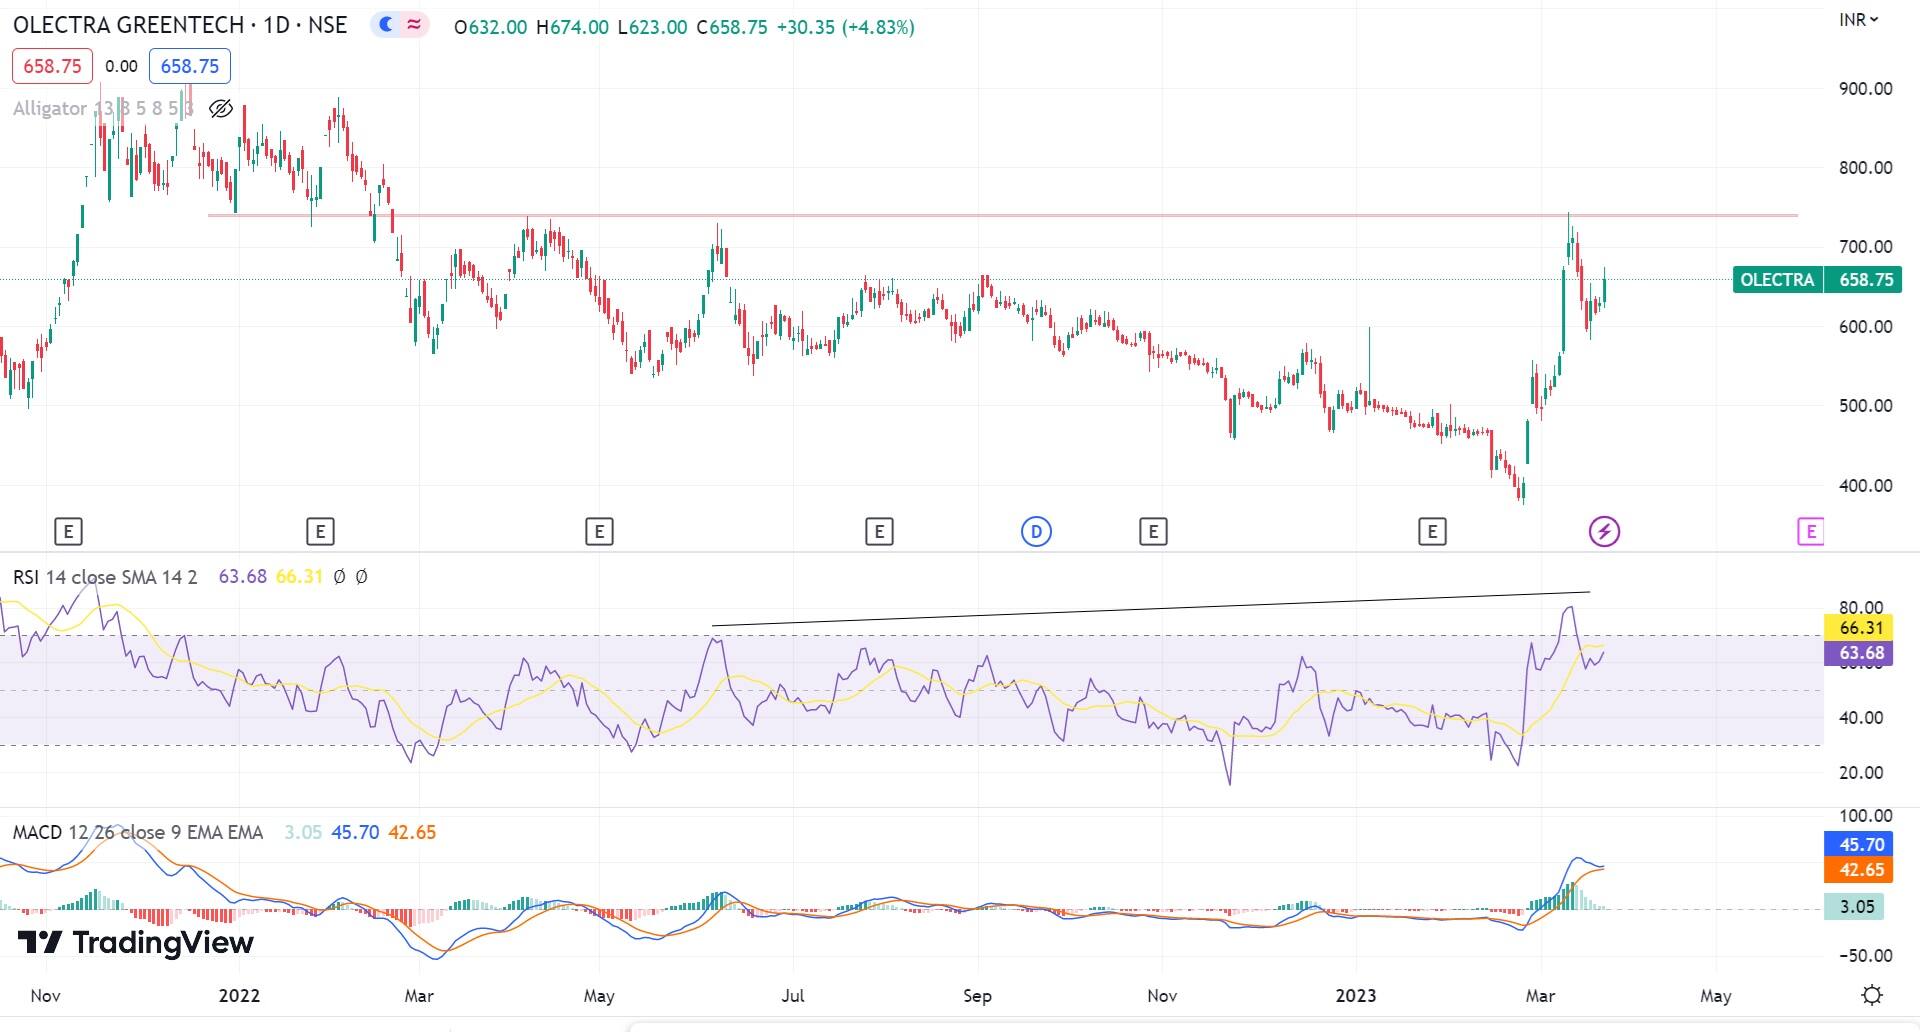Click the 2023 year label on time axis
The width and height of the screenshot is (1920, 1032).
1356,995
